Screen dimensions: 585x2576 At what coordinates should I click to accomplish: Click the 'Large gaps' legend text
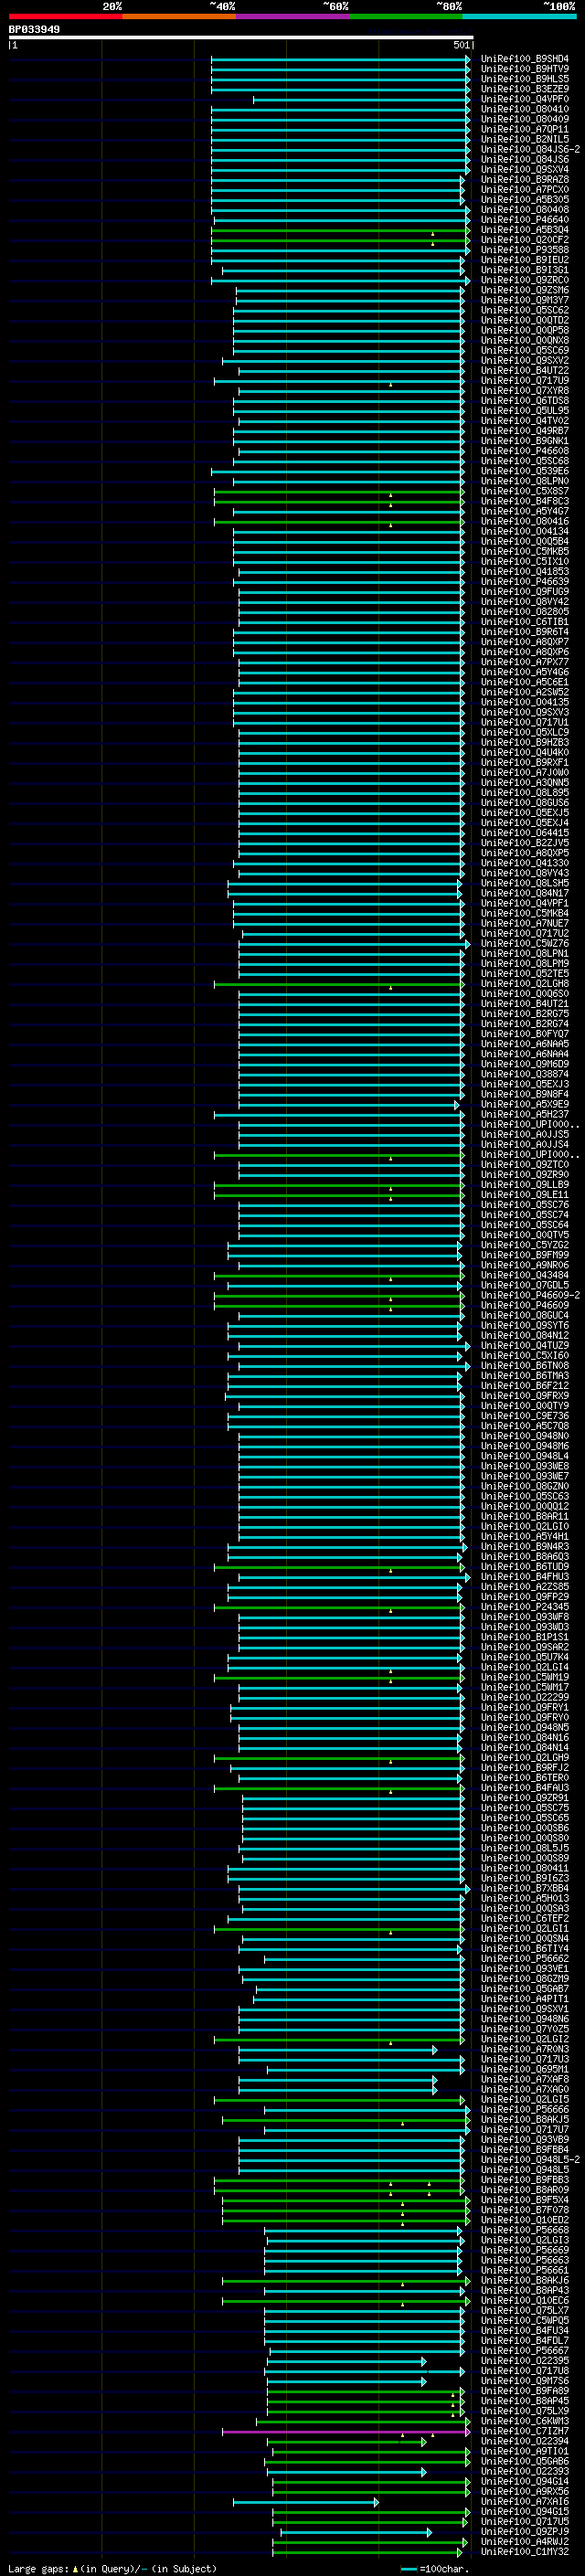38,2569
